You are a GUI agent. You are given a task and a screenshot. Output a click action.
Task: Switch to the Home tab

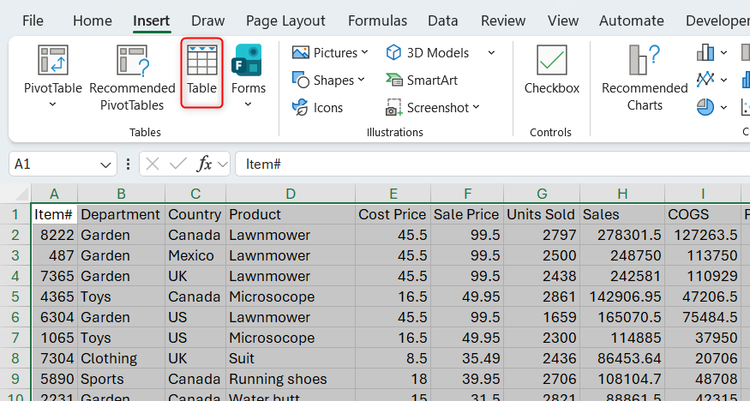pos(92,21)
